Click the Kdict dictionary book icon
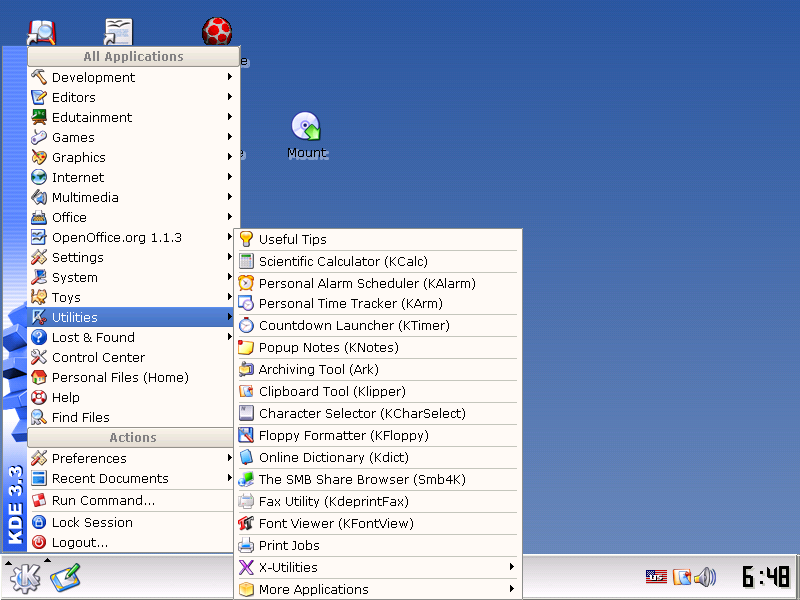This screenshot has width=800, height=600. tap(246, 457)
